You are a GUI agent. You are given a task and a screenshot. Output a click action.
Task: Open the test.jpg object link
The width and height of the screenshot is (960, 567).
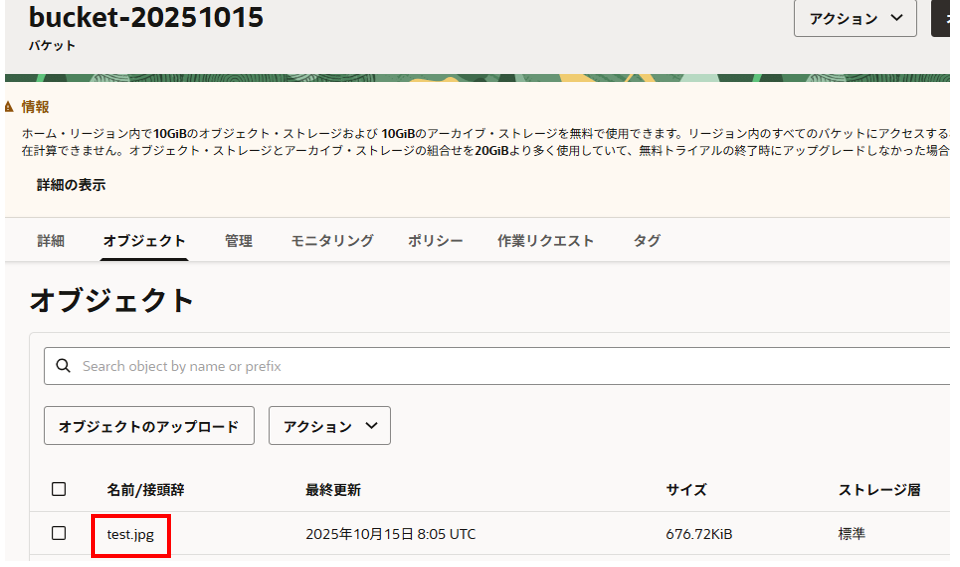pyautogui.click(x=130, y=535)
